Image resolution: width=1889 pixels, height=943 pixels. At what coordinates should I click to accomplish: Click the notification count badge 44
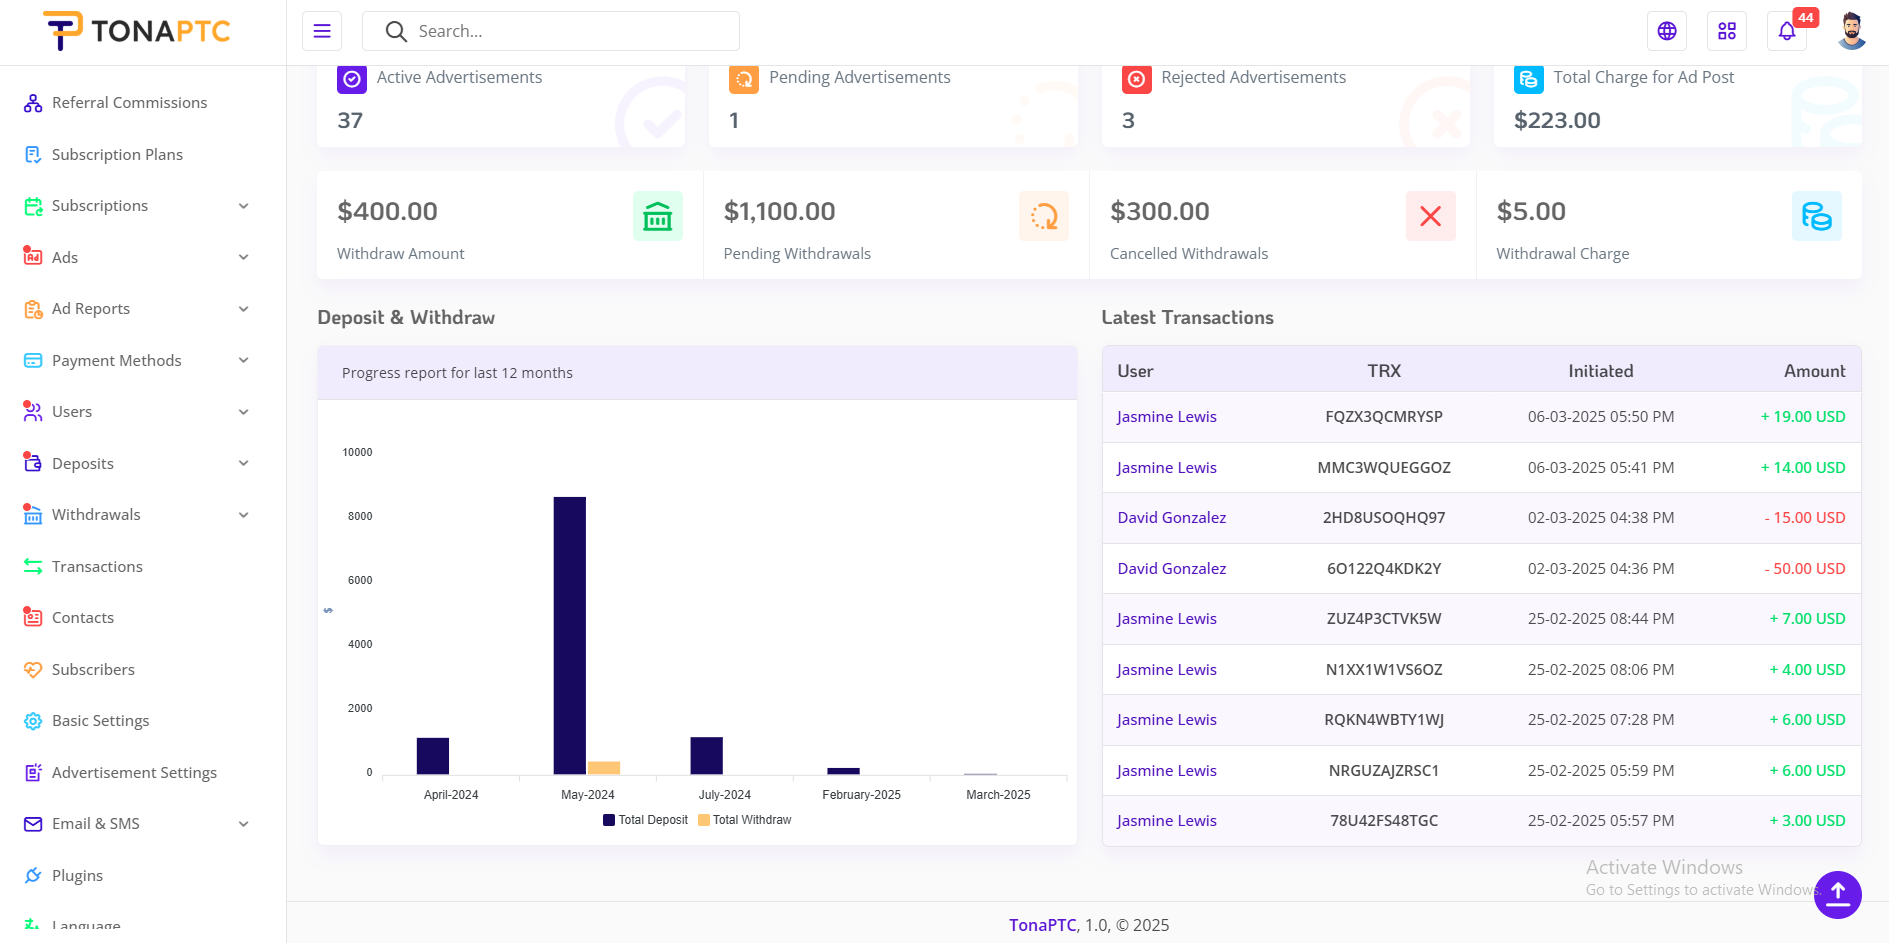[x=1805, y=17]
